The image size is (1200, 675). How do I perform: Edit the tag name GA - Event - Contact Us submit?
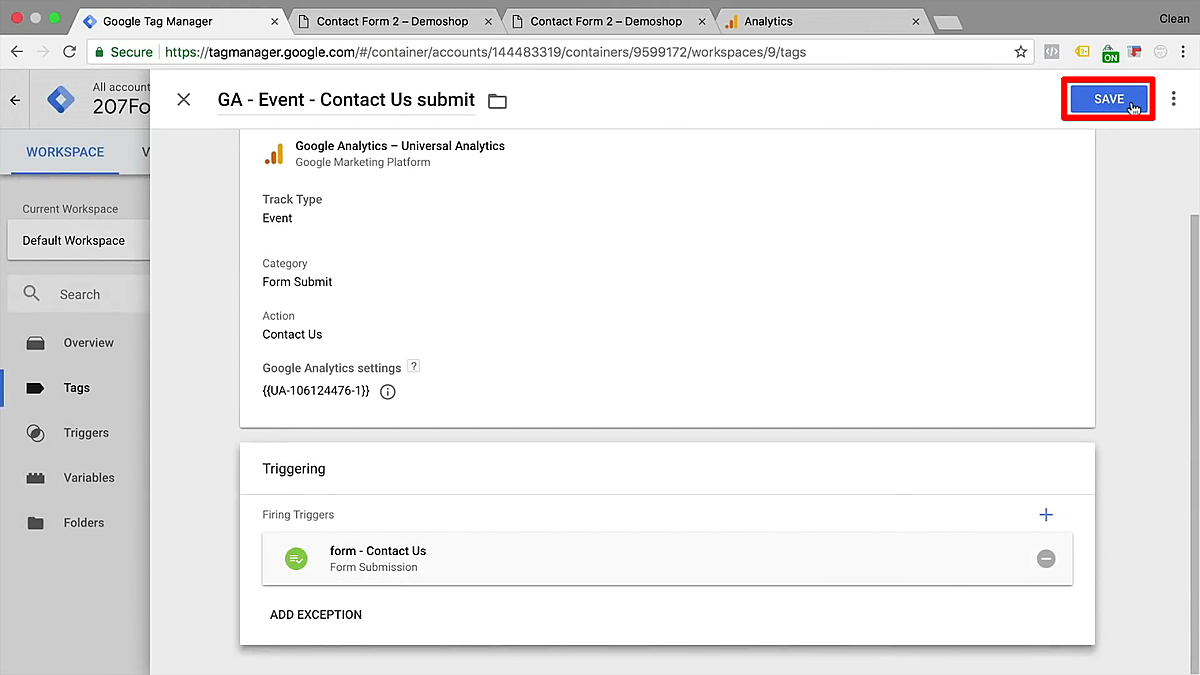click(x=346, y=99)
